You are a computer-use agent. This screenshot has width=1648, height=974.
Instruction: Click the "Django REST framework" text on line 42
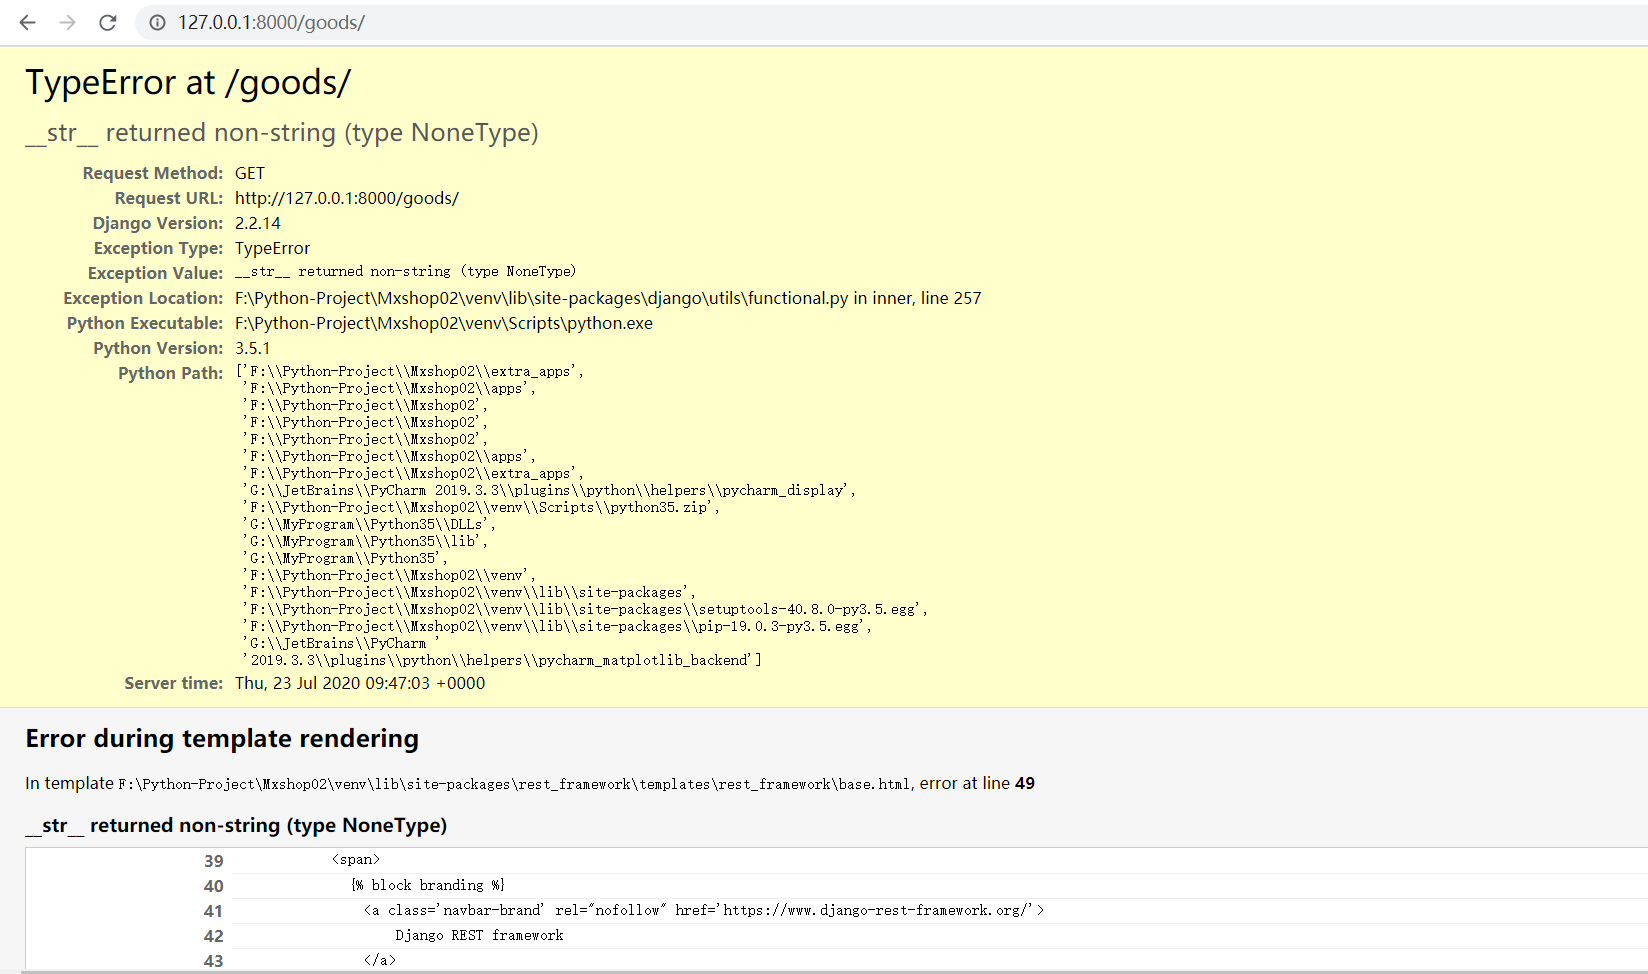click(x=479, y=935)
